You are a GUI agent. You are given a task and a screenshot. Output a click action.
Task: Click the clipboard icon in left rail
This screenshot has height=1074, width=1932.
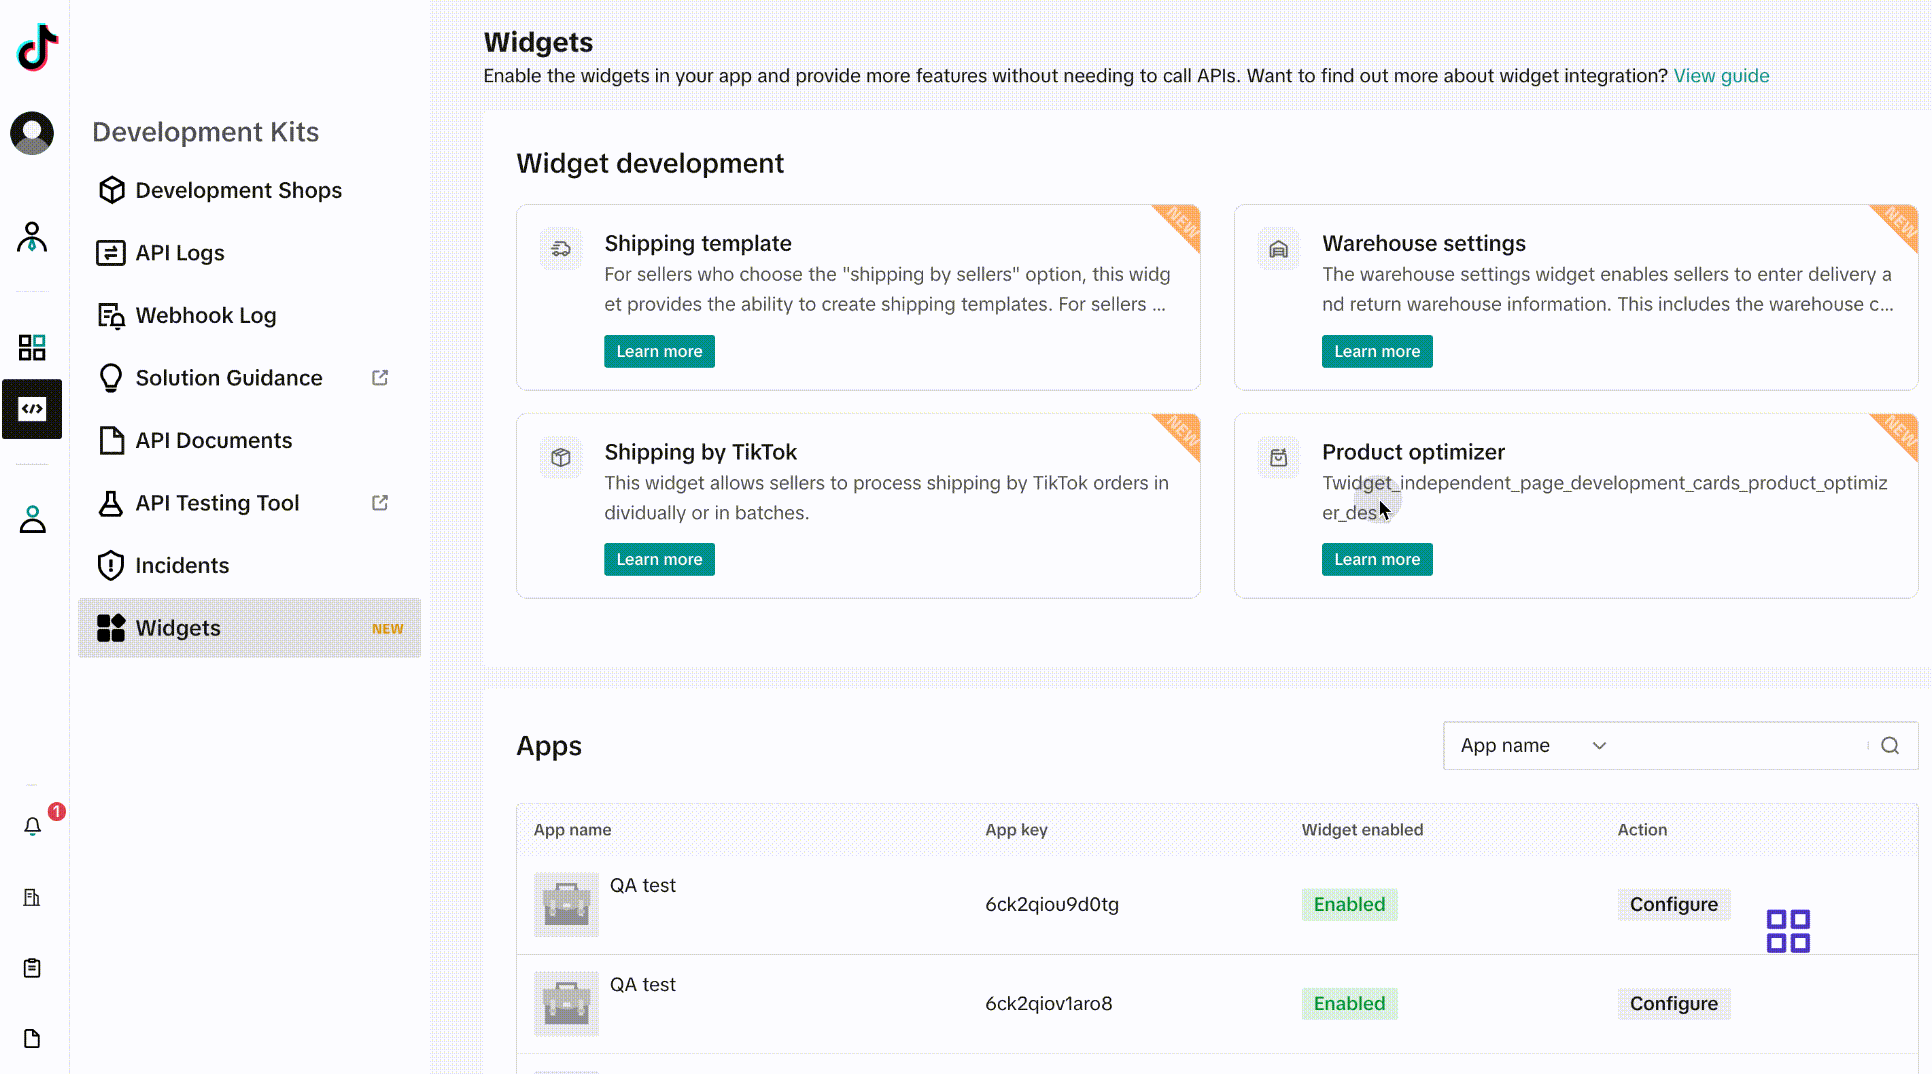click(x=32, y=968)
